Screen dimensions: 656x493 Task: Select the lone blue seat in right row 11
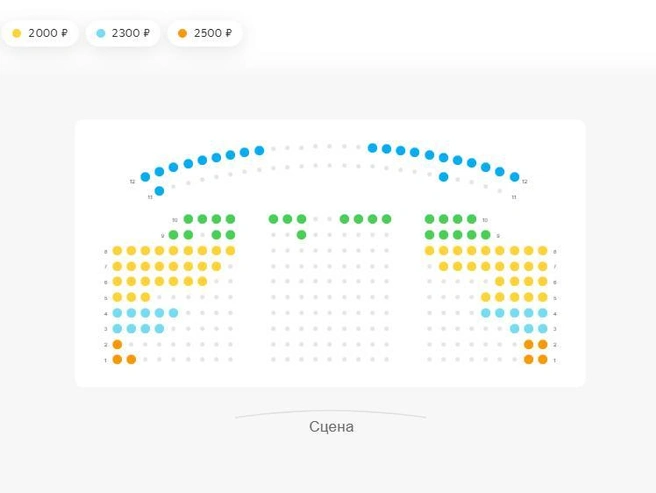pos(443,177)
